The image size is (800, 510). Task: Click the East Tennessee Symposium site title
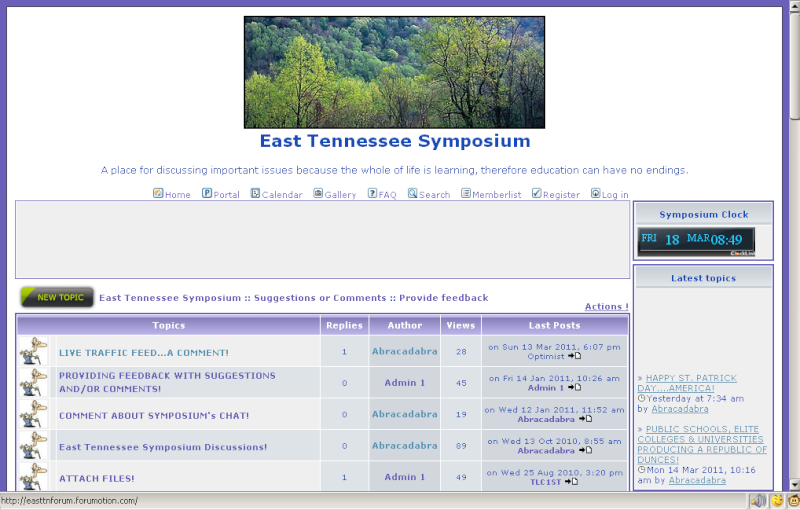point(395,141)
